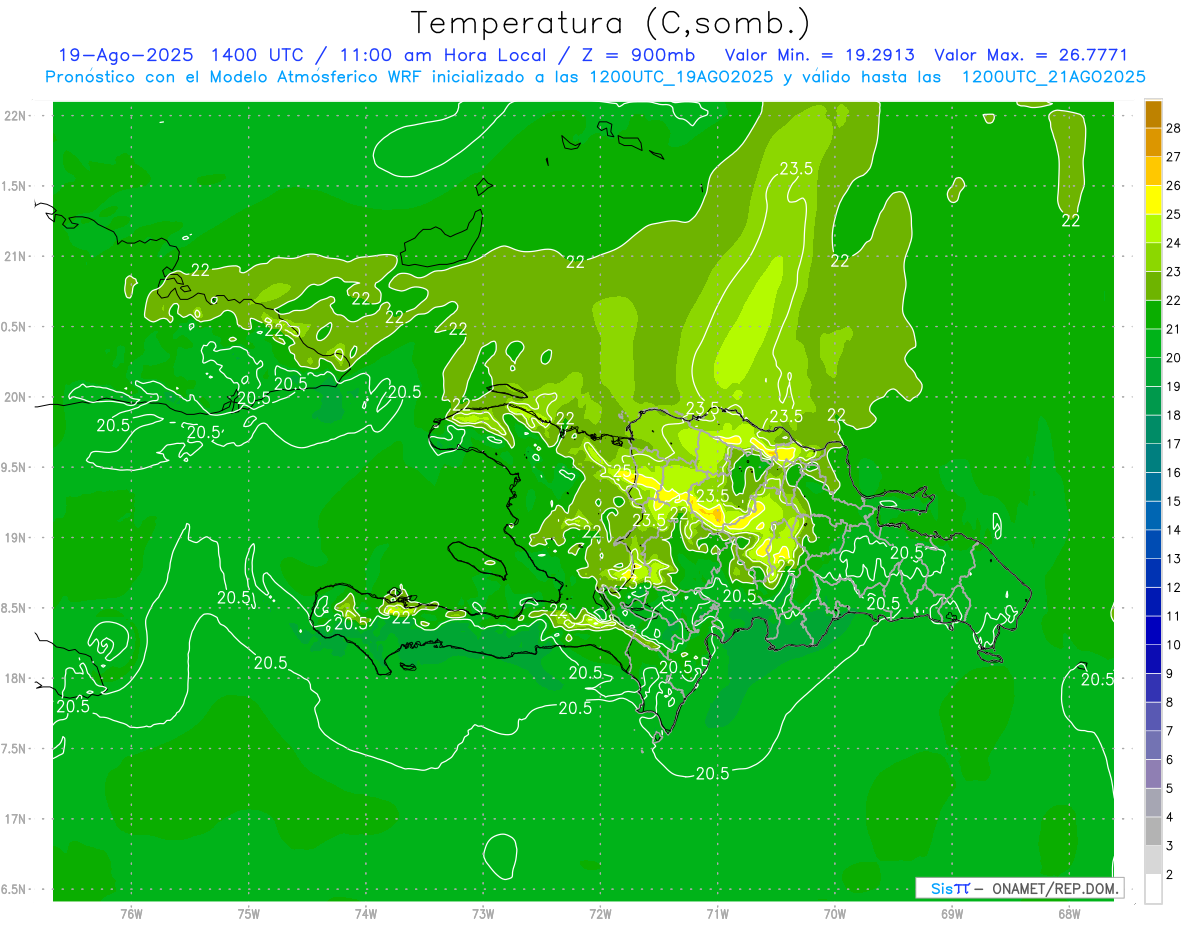Screen dimensions: 1200x927
Task: Click the 'Valor Min. = 19.2913' value
Action: (820, 55)
